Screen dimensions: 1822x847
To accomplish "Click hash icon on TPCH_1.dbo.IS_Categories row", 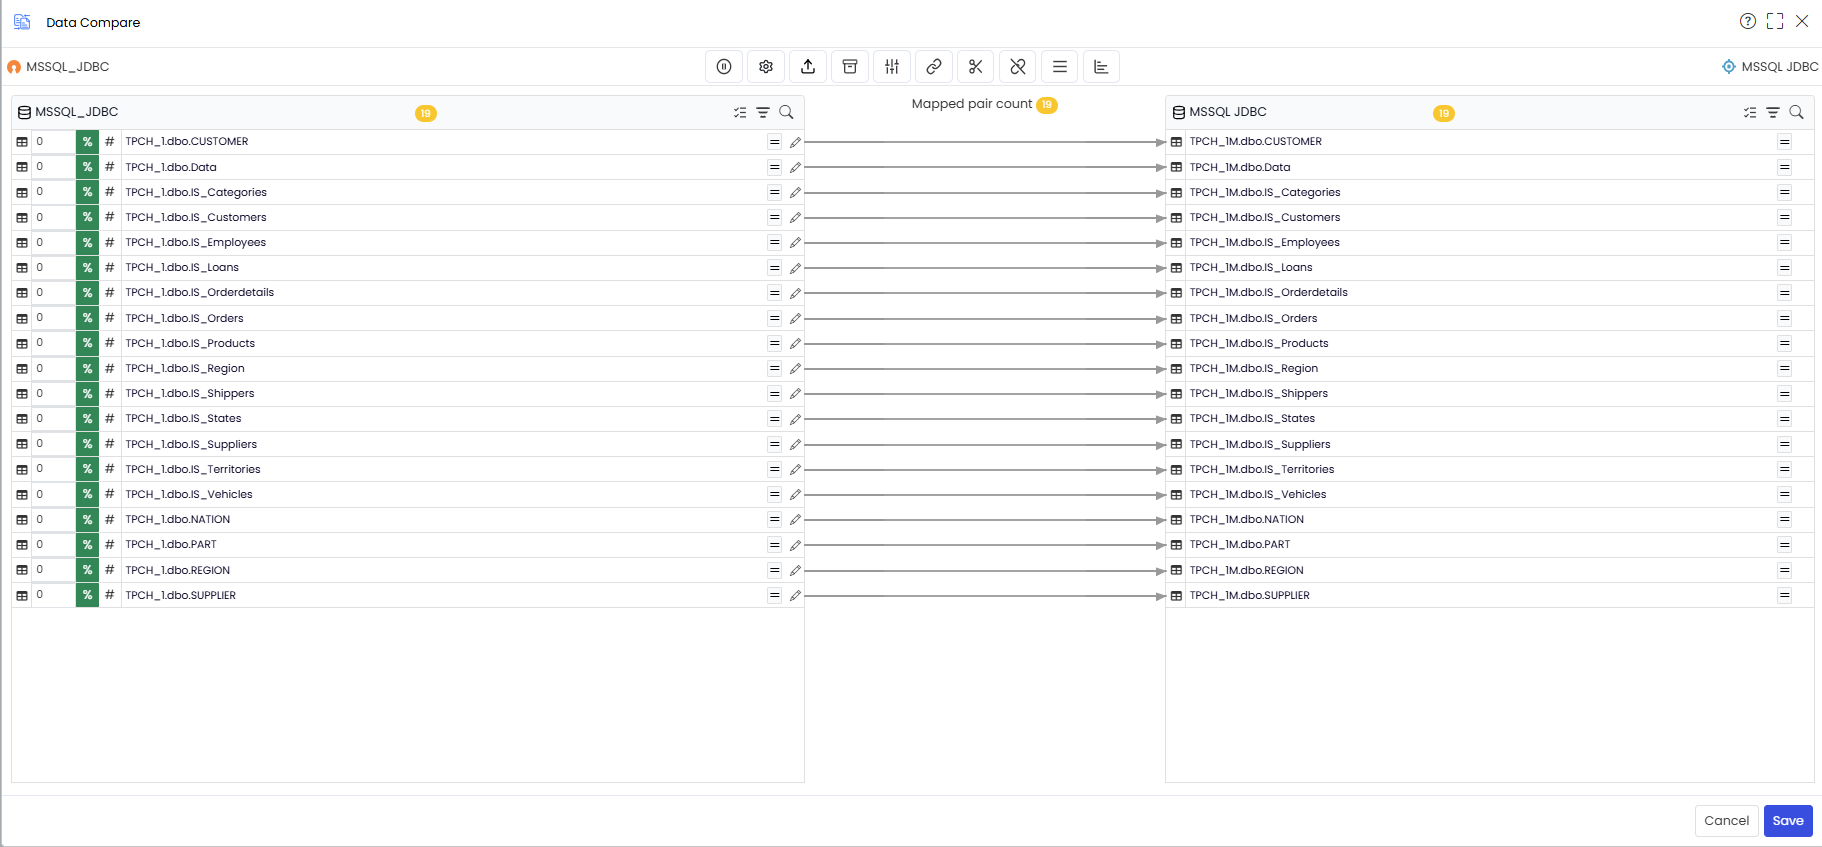I will coord(110,192).
